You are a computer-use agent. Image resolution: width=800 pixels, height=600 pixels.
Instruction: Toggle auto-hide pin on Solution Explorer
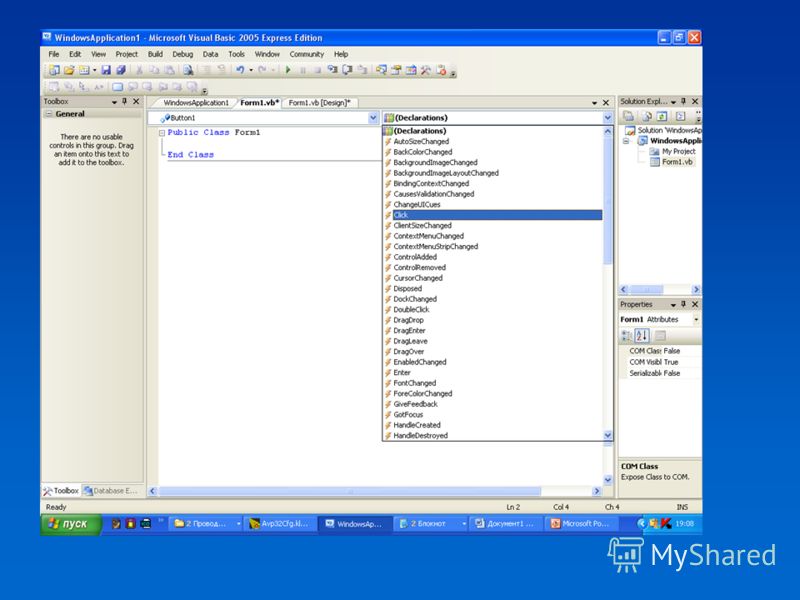pos(684,102)
